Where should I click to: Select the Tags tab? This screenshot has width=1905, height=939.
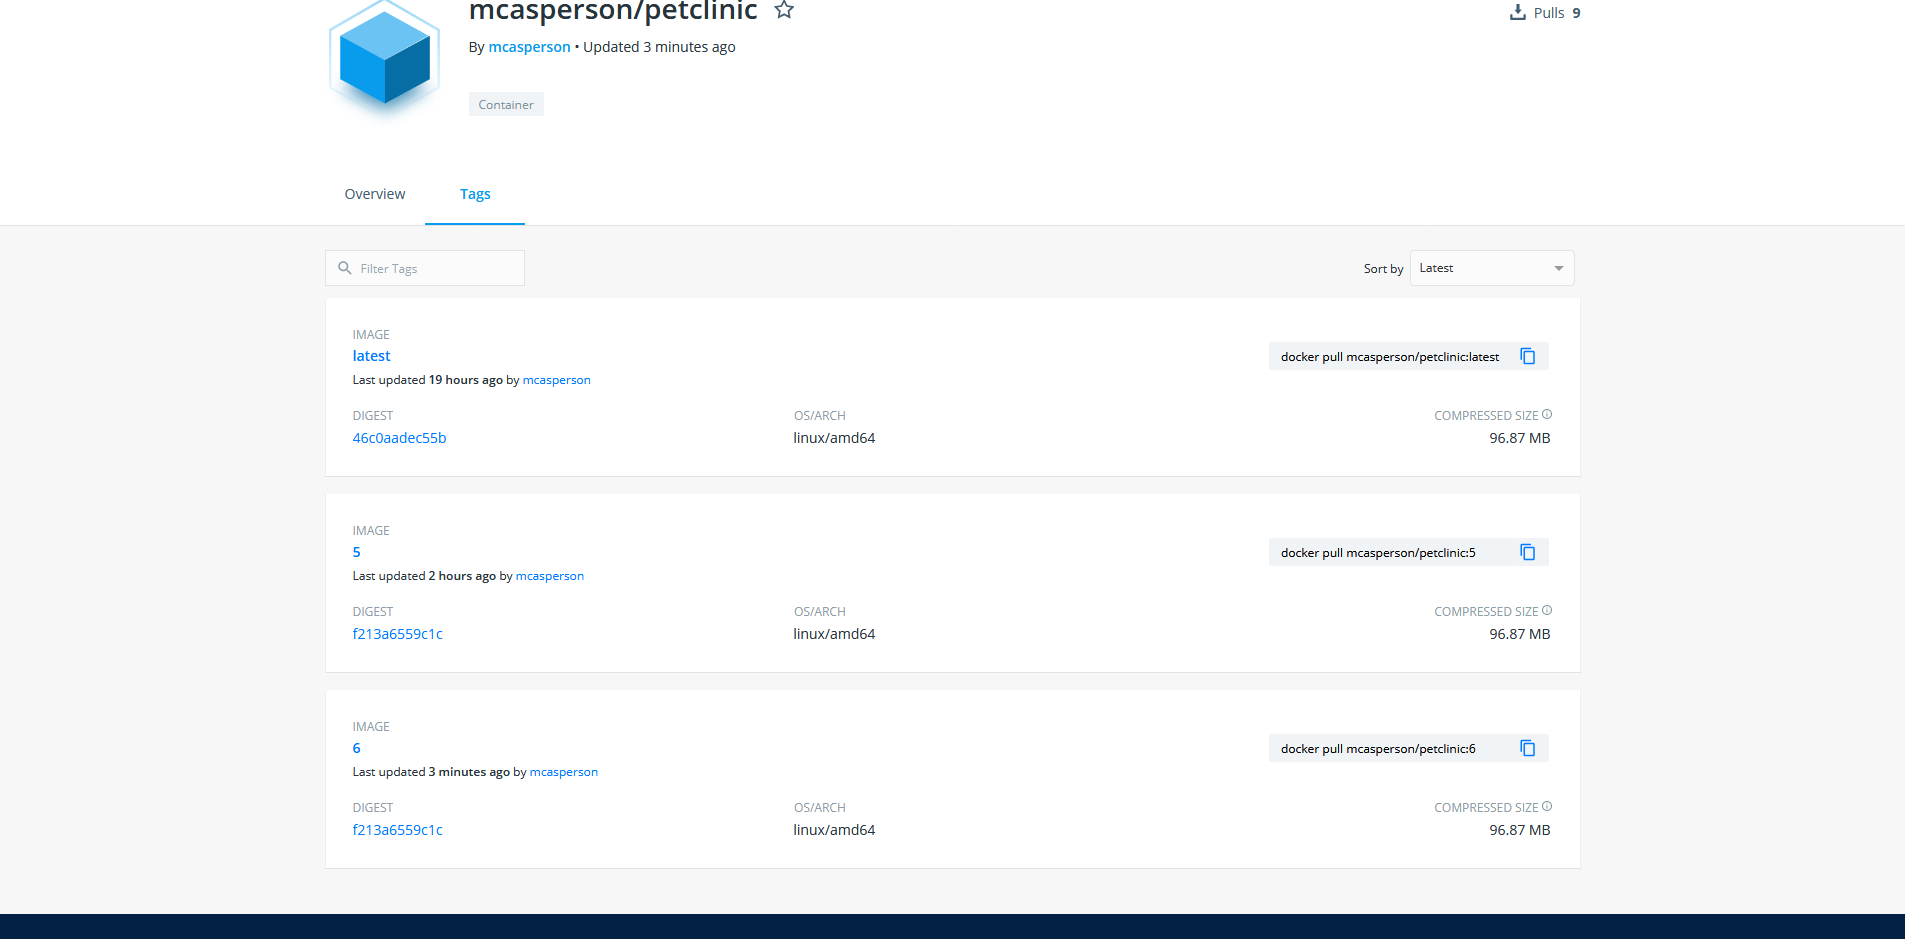pos(475,194)
